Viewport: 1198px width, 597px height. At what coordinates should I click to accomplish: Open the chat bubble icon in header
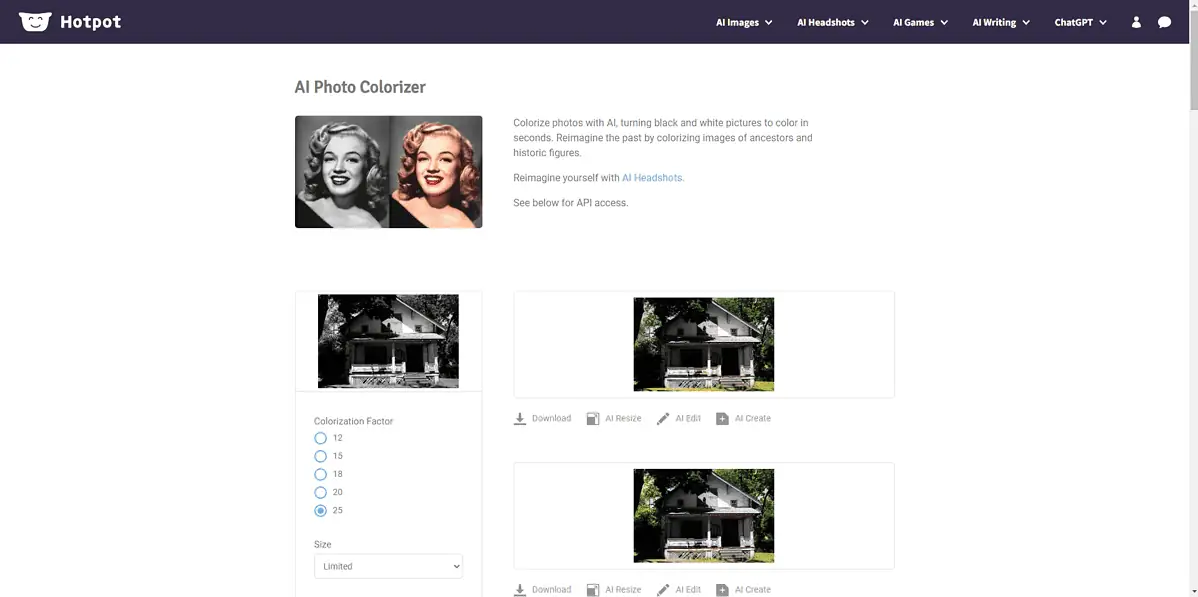[x=1164, y=22]
